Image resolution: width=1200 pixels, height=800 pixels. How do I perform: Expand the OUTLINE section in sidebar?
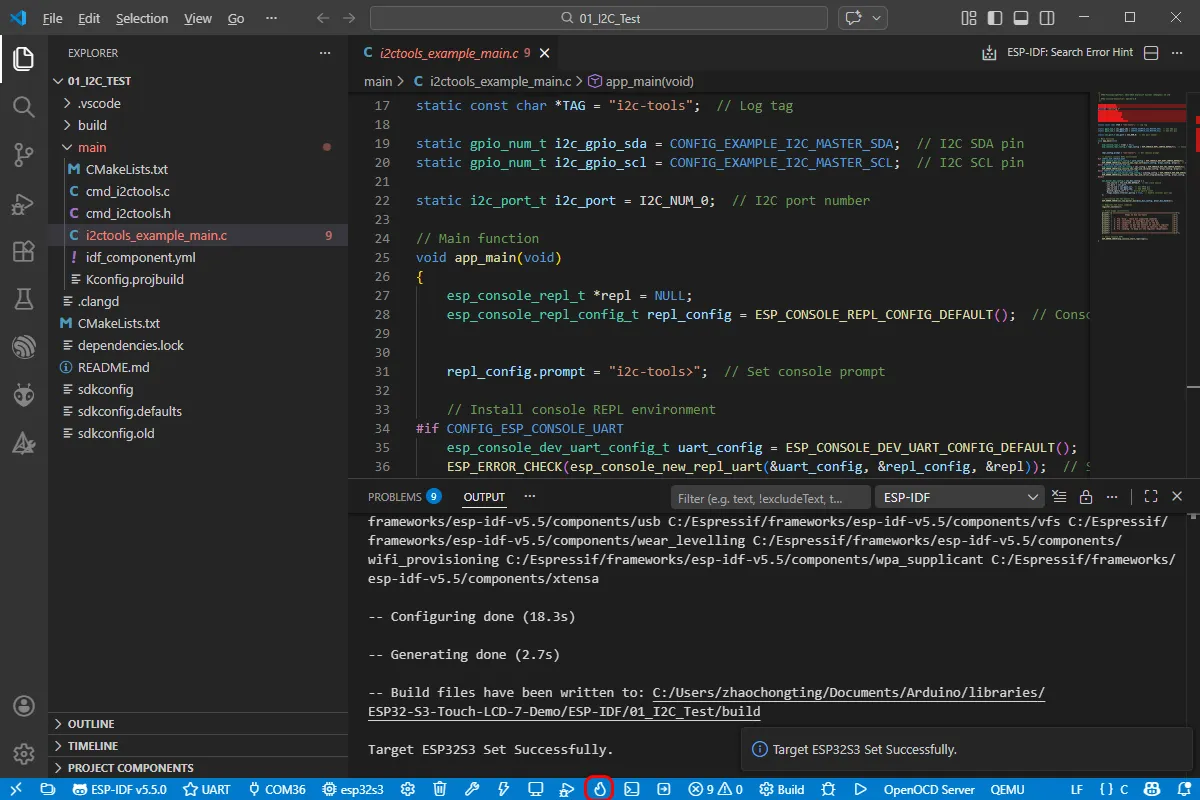coord(90,724)
